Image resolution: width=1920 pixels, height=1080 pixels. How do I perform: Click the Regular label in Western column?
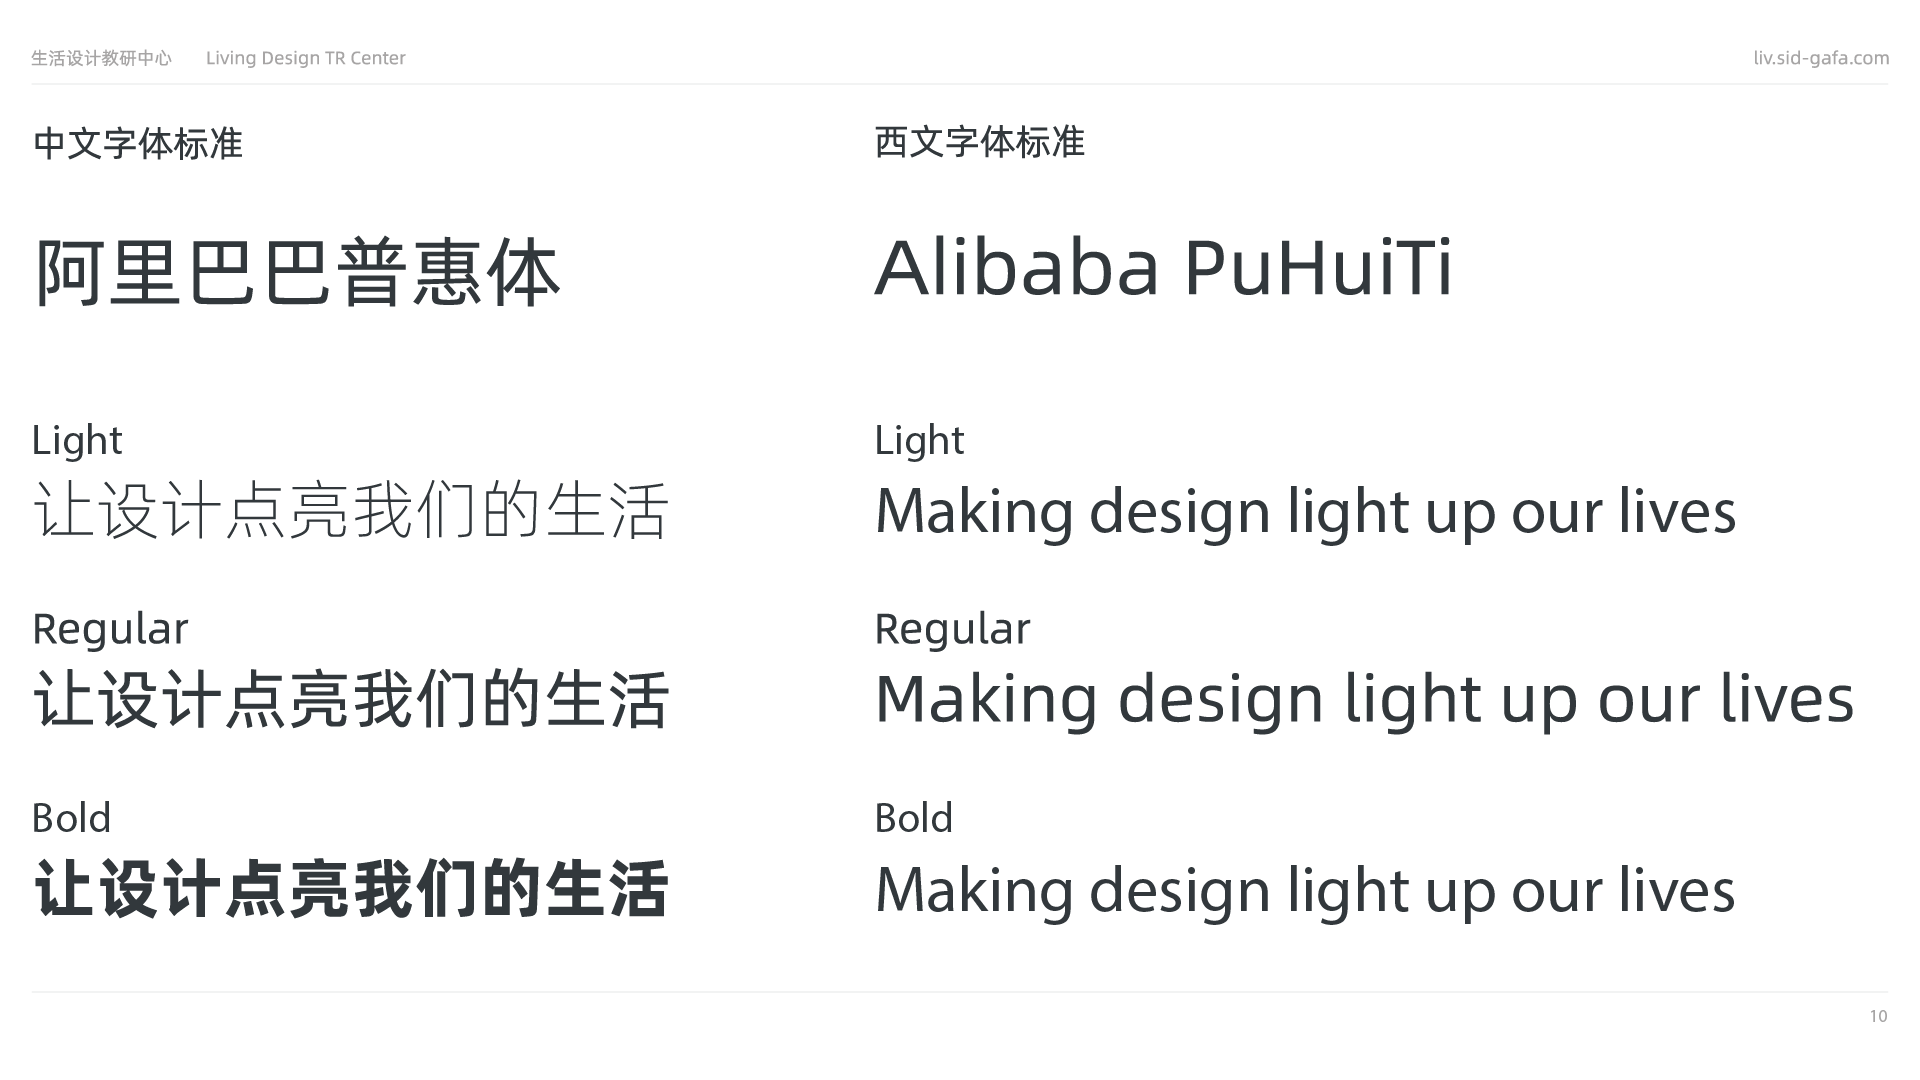coord(952,629)
